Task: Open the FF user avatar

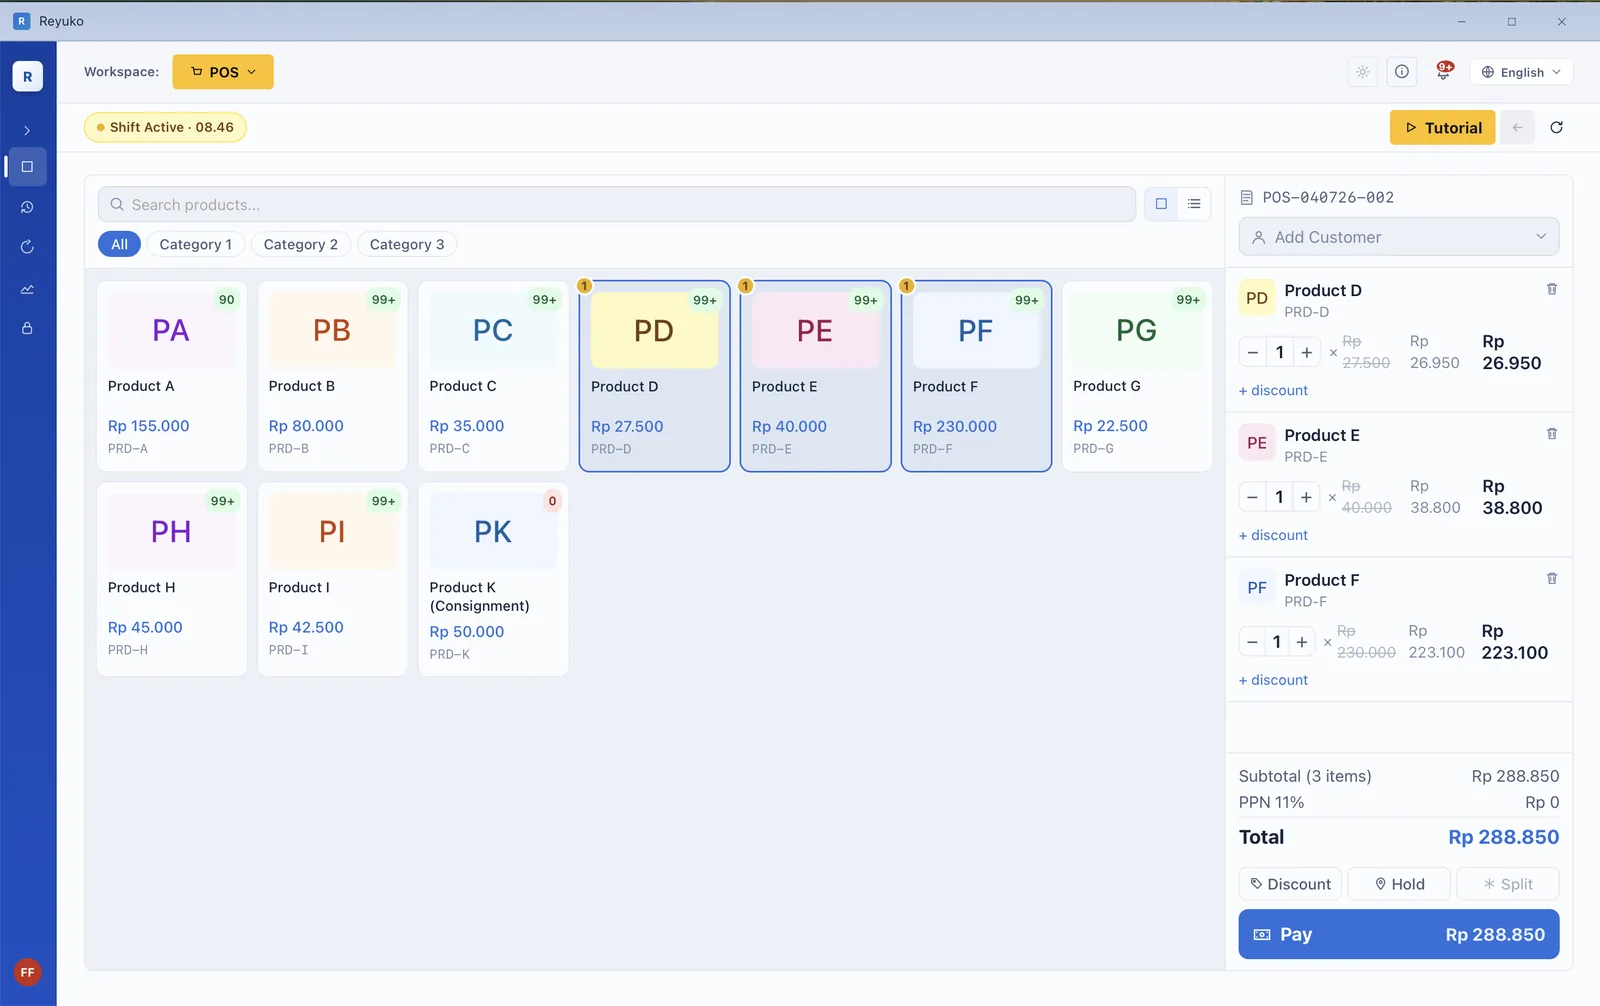Action: click(x=27, y=972)
